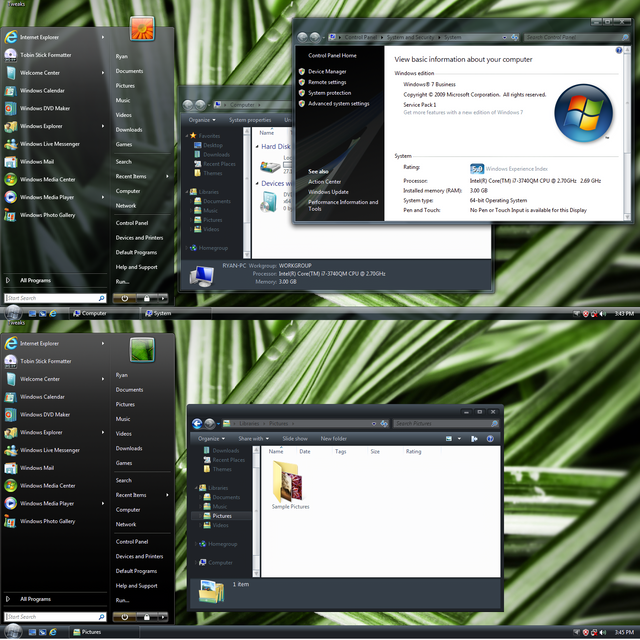The image size is (640, 640).
Task: Go to Control Panel Home
Action: tap(332, 56)
